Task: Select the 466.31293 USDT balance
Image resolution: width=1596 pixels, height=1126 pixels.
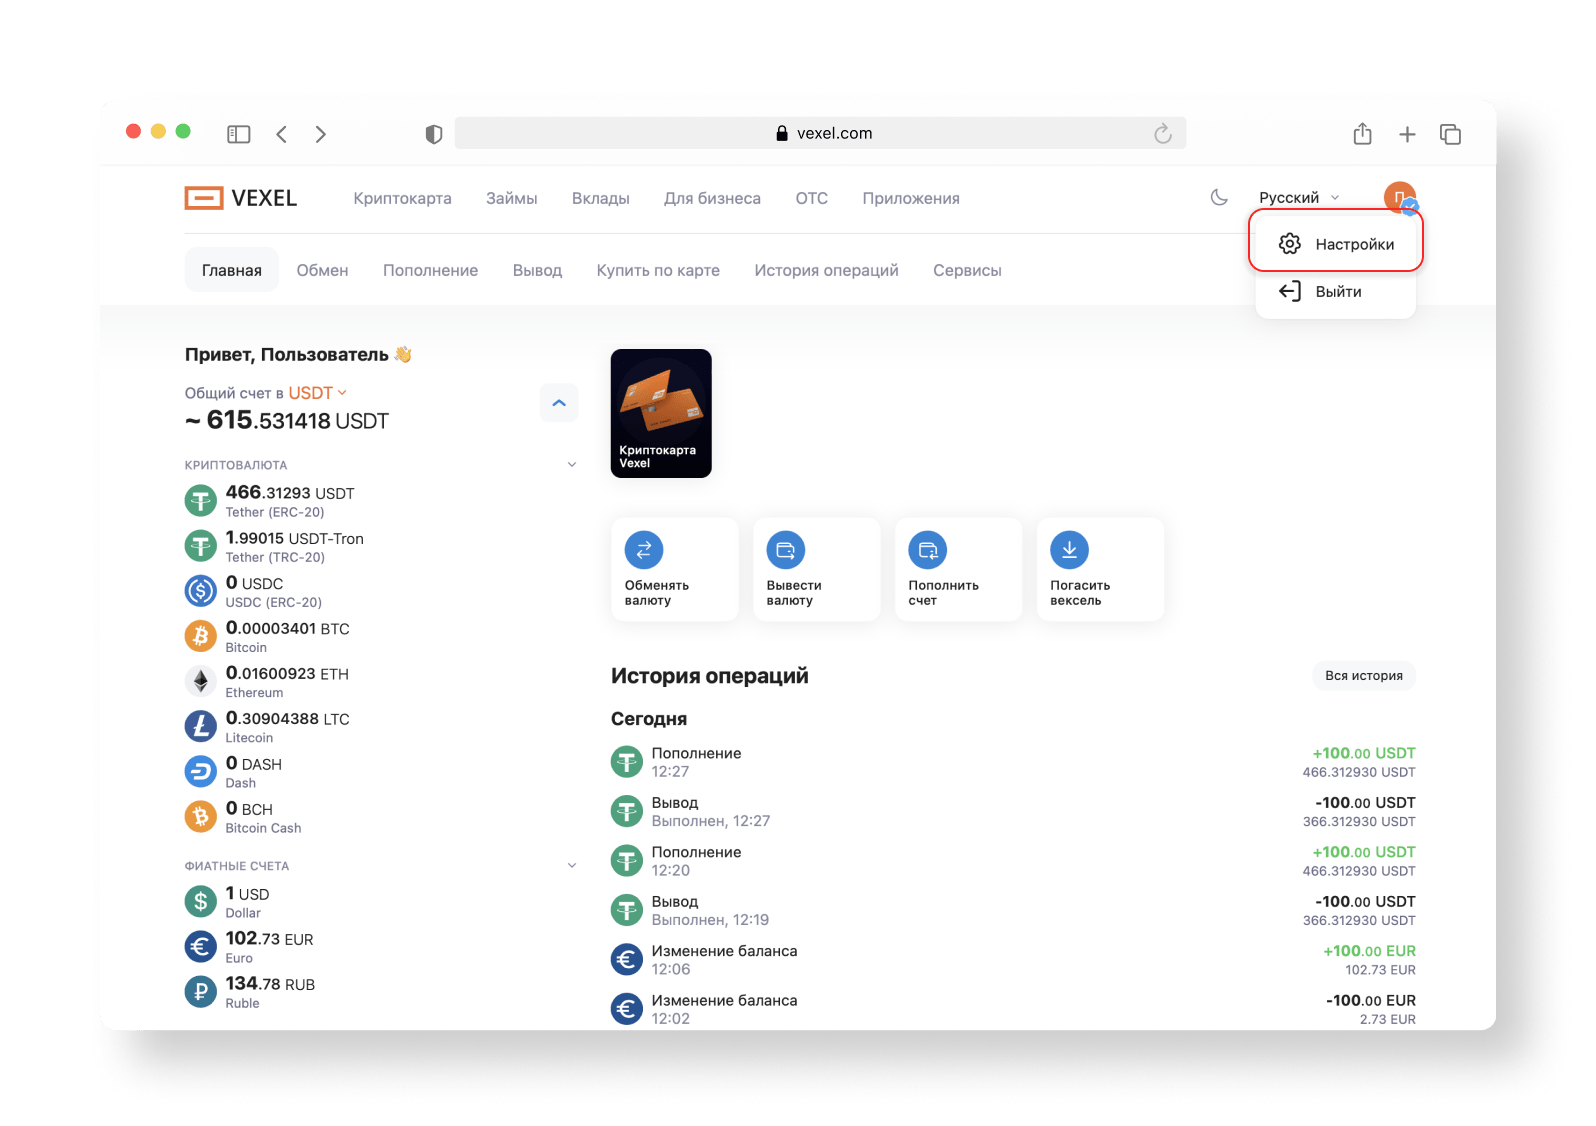Action: pyautogui.click(x=290, y=492)
